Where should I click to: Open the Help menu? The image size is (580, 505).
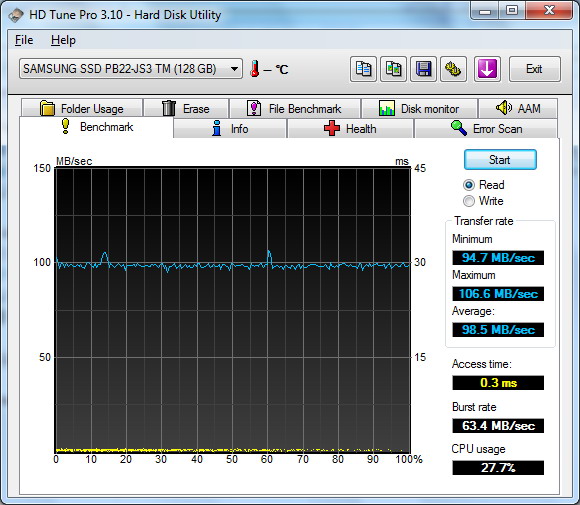pos(63,40)
